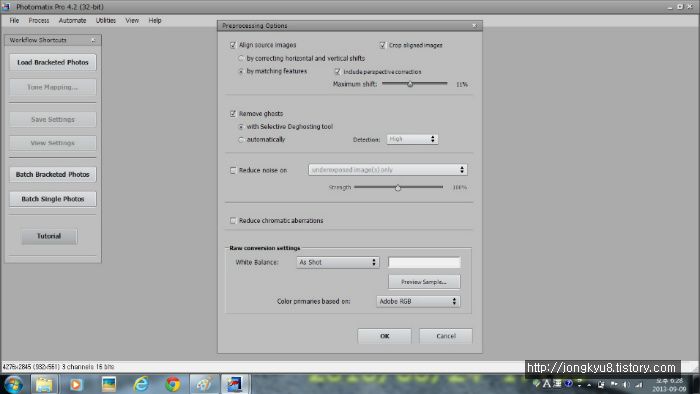The width and height of the screenshot is (700, 394).
Task: Select by matching features radio option
Action: [x=241, y=71]
